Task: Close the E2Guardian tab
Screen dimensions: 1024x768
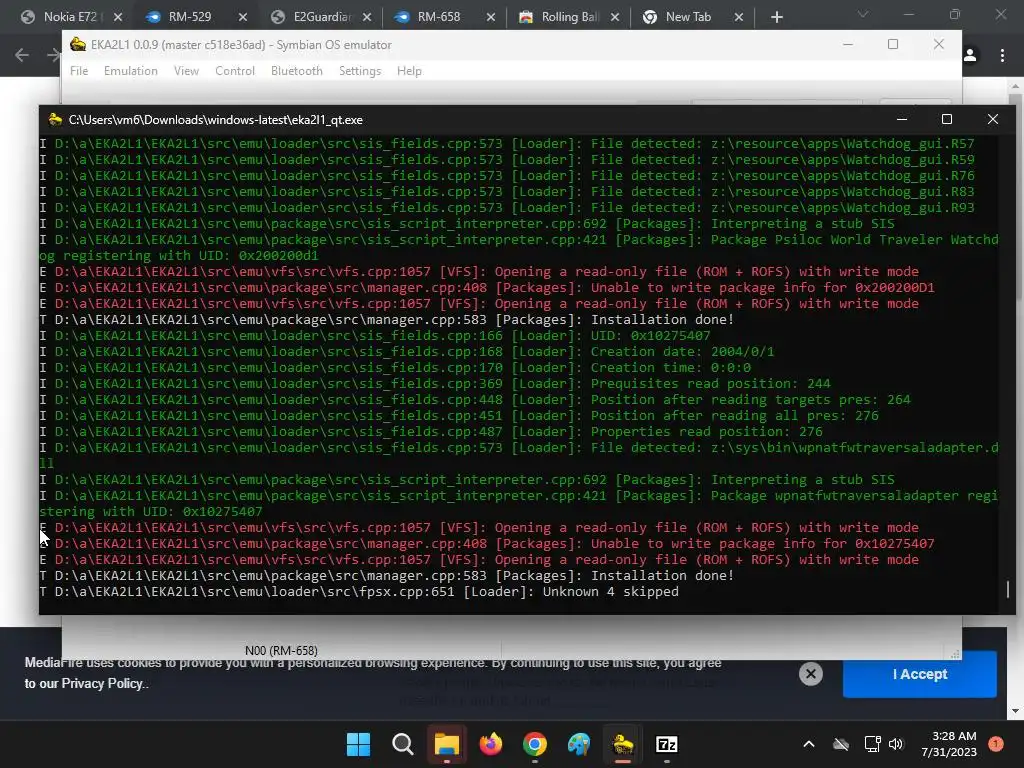Action: click(366, 17)
